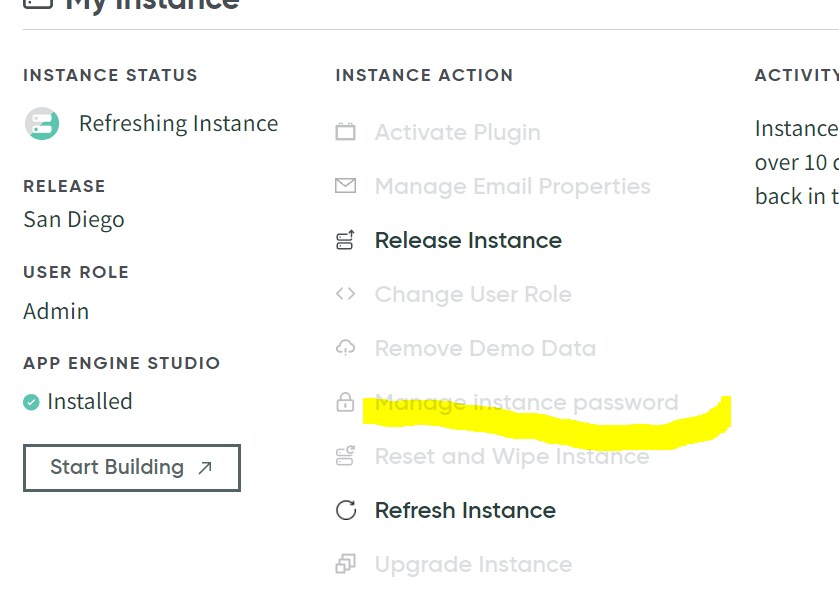Click the Remove Demo Data cloud icon

pyautogui.click(x=345, y=347)
